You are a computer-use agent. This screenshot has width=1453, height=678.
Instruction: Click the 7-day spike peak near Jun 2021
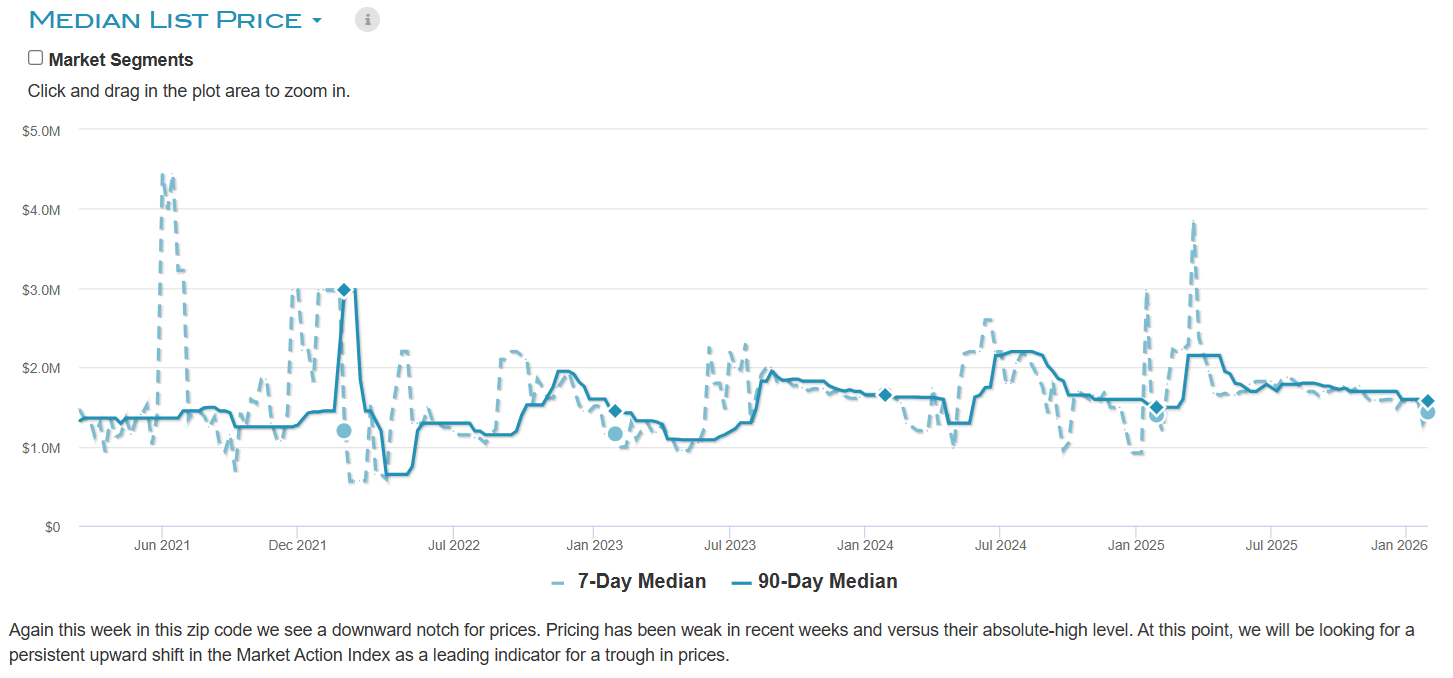[163, 176]
